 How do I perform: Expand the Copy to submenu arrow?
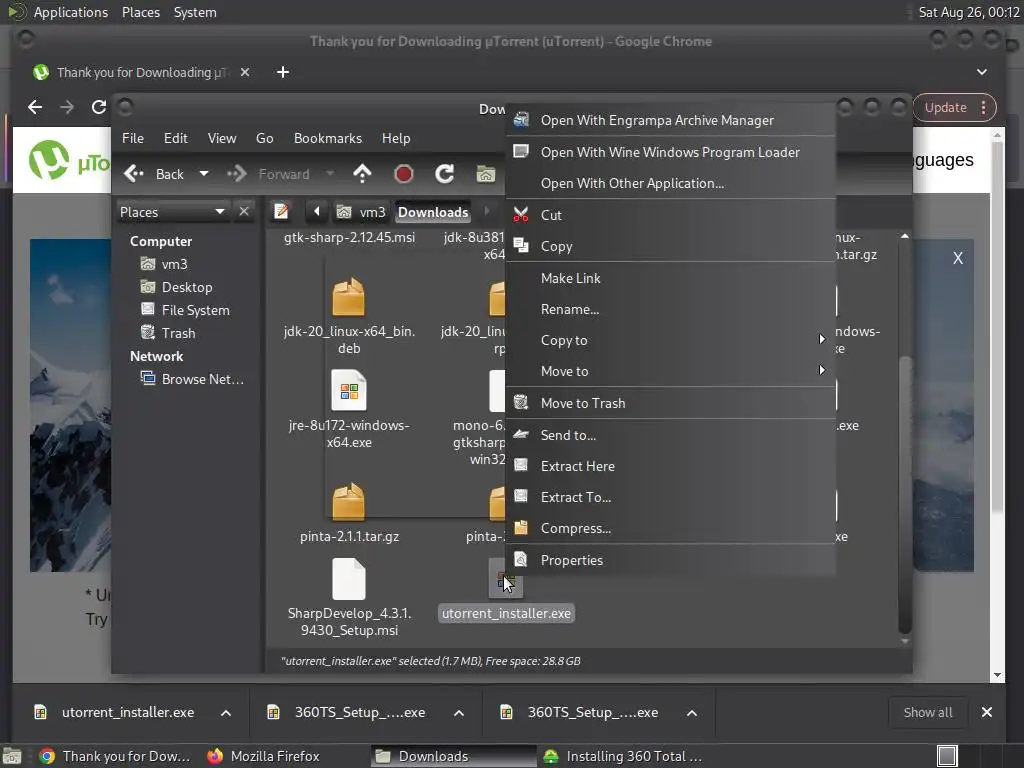(822, 339)
